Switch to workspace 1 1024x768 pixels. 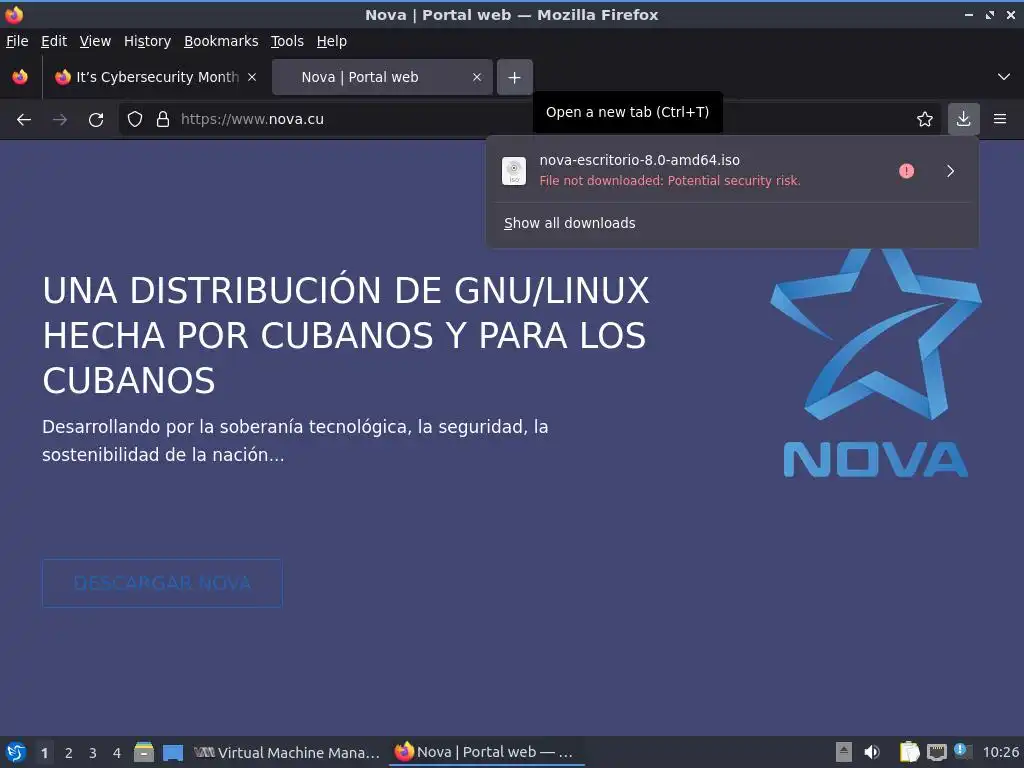point(44,753)
